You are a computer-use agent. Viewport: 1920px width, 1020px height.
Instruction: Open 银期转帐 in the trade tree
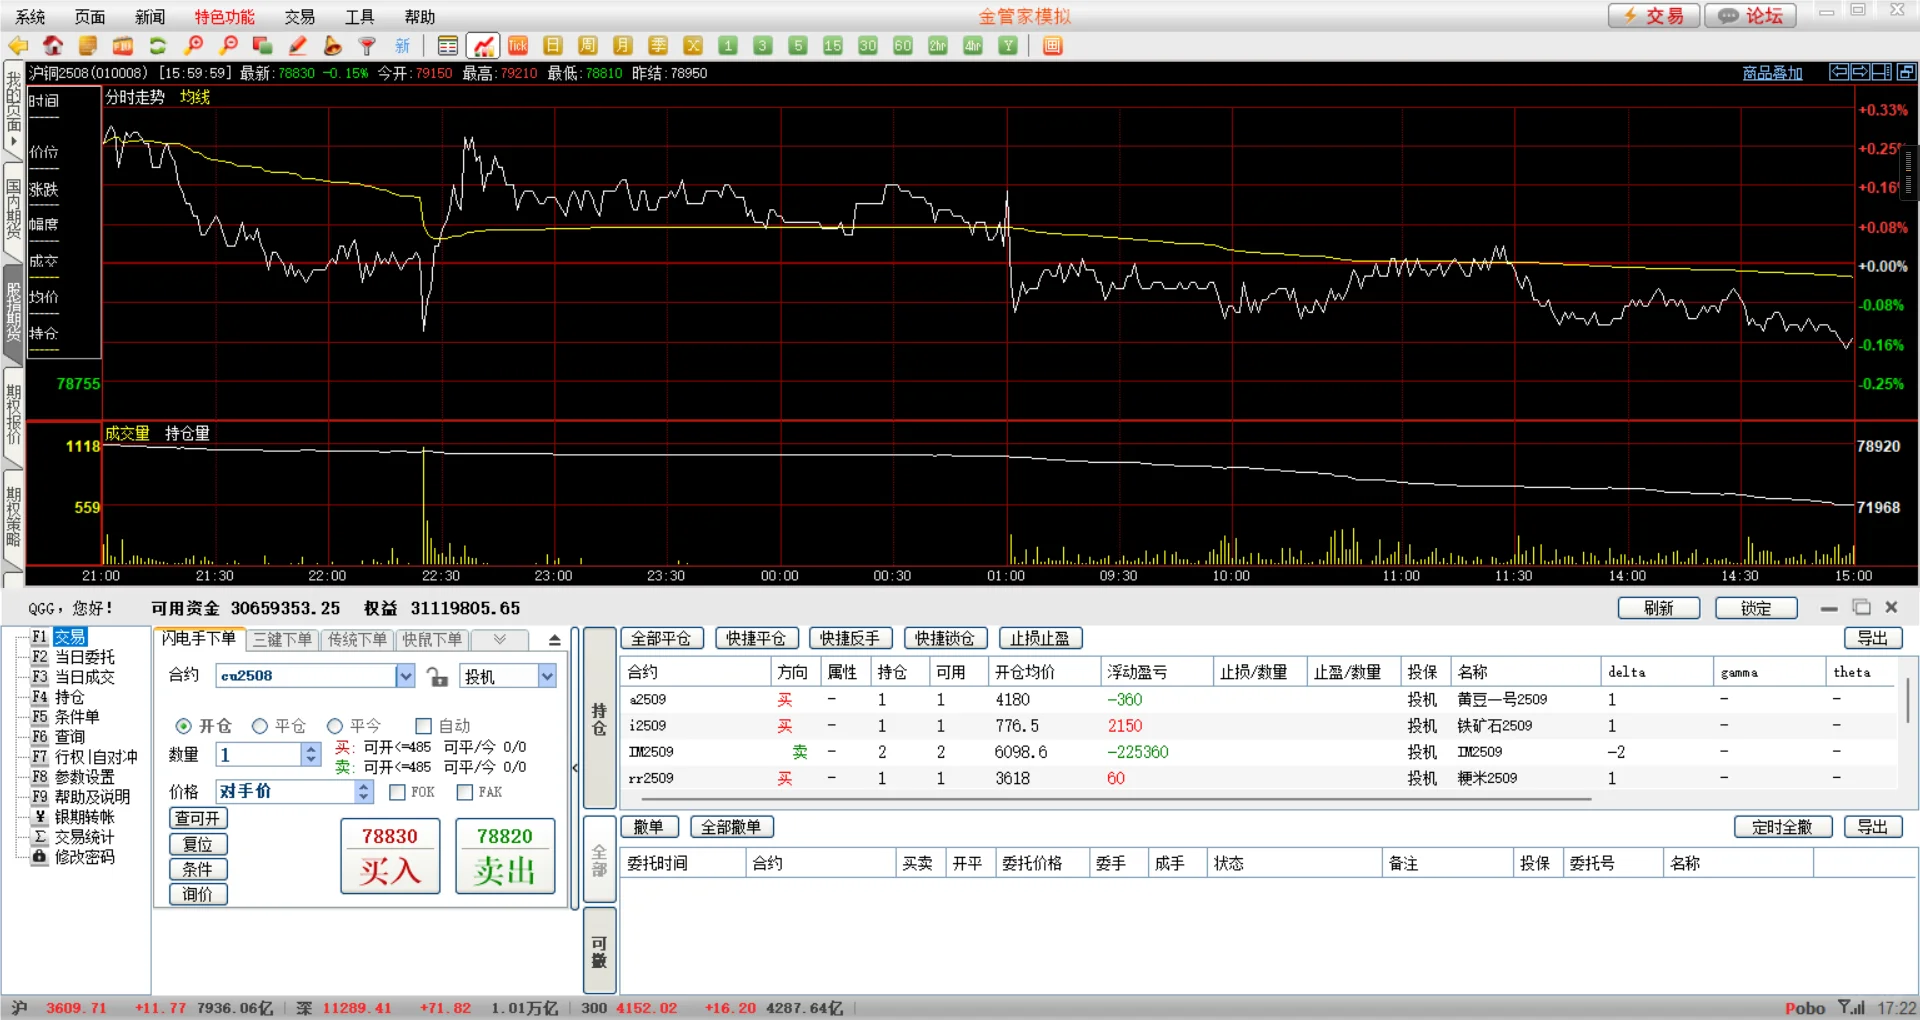84,817
